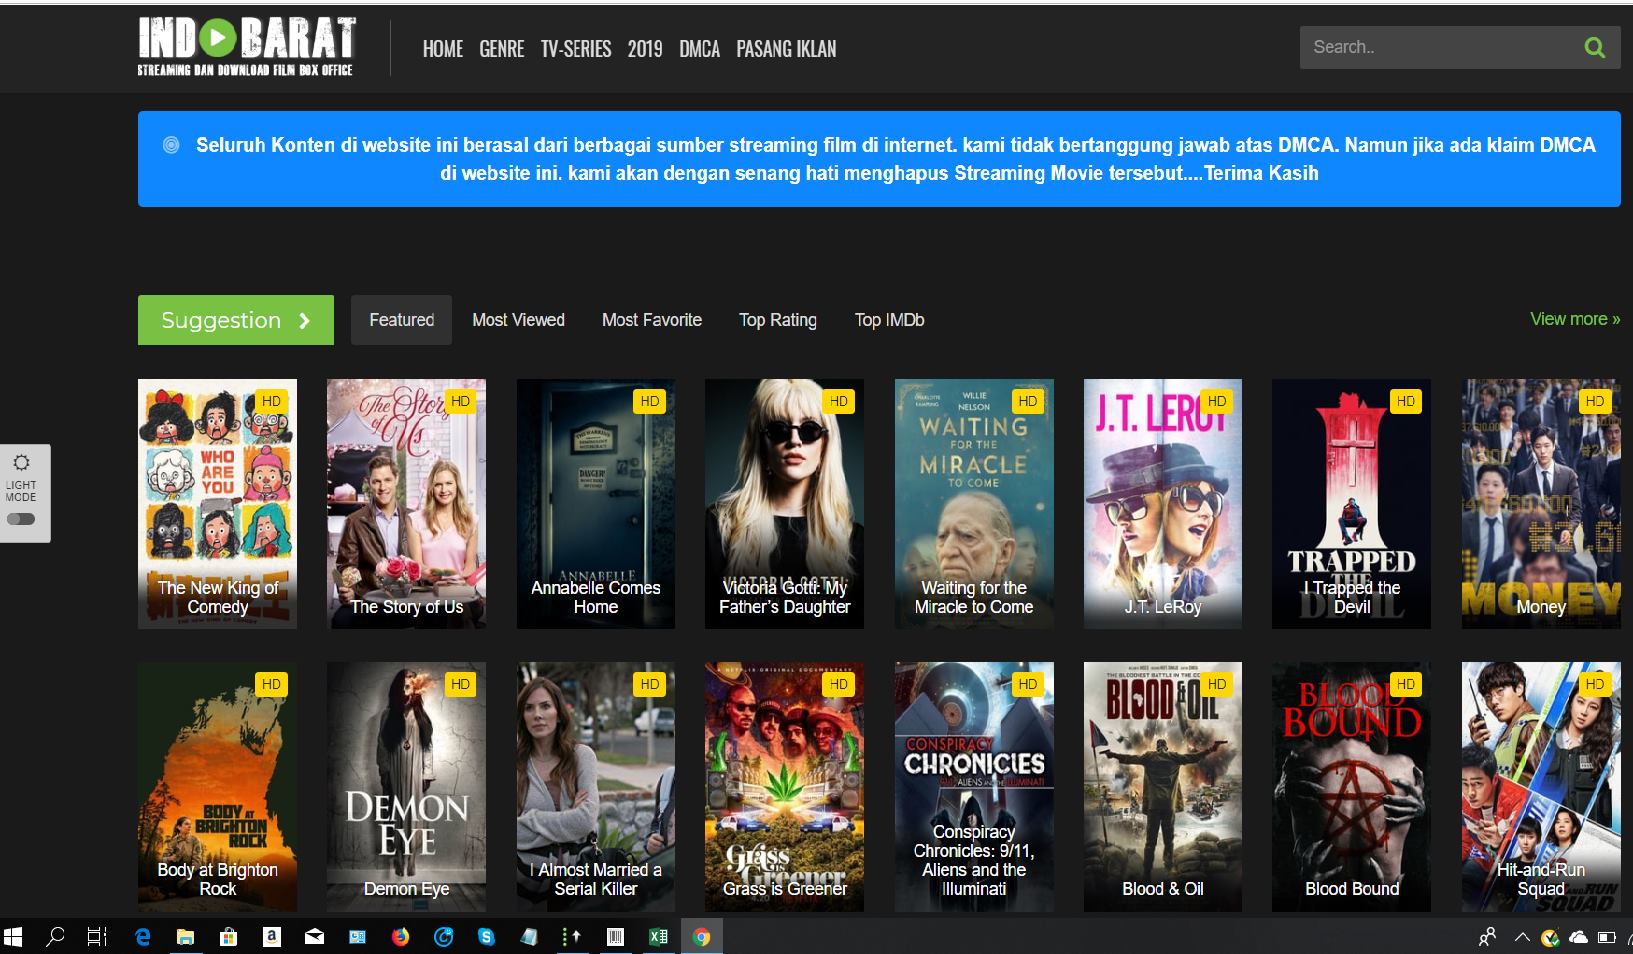1633x954 pixels.
Task: Show hidden system tray icons
Action: 1521,937
